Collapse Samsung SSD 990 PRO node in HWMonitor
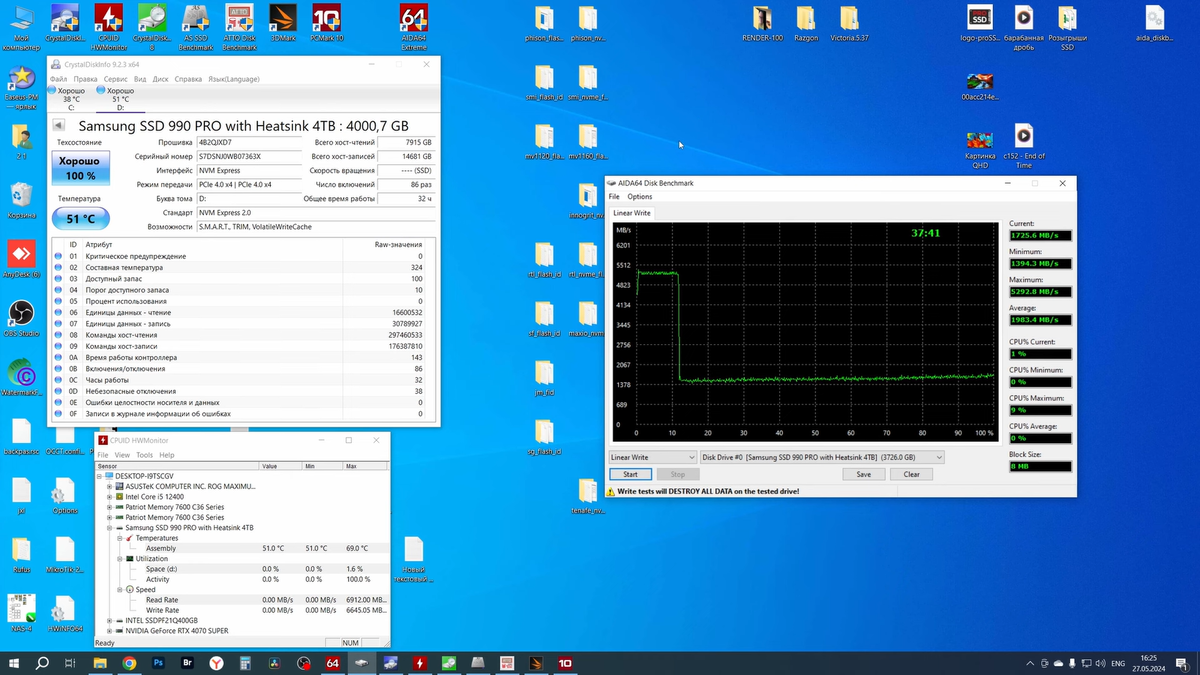The image size is (1200, 675). coord(109,527)
